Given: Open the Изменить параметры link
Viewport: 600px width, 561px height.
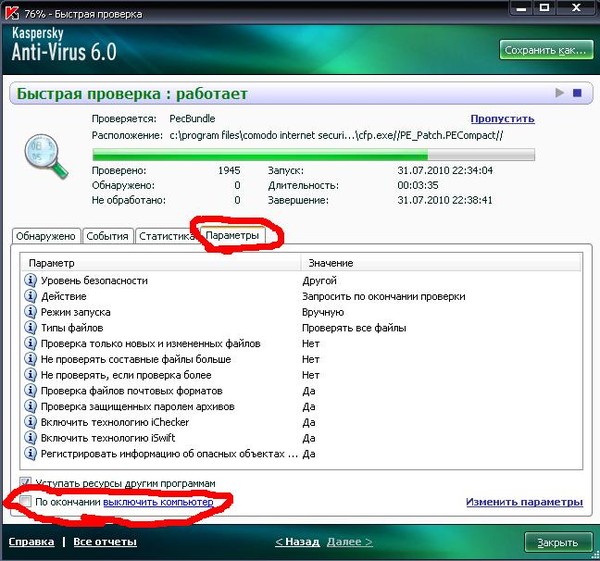Looking at the screenshot, I should (524, 502).
